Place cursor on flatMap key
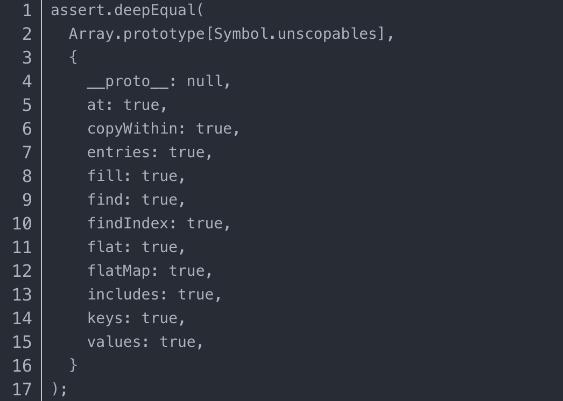The width and height of the screenshot is (563, 401). 118,271
